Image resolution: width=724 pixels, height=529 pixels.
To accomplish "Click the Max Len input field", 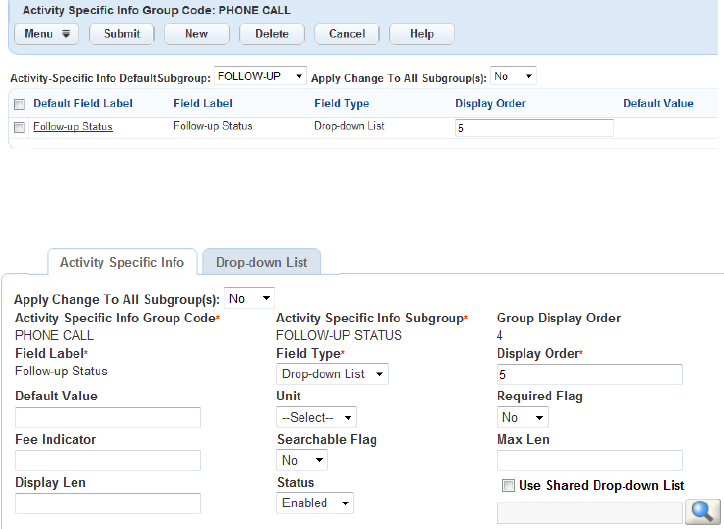I will 589,460.
